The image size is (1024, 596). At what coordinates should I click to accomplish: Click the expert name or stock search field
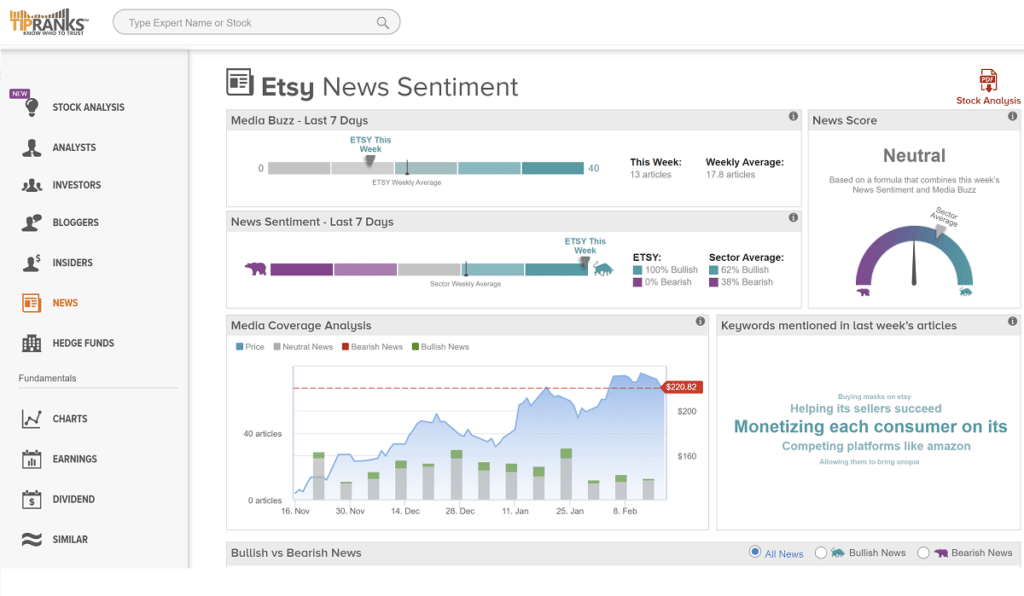pos(256,22)
